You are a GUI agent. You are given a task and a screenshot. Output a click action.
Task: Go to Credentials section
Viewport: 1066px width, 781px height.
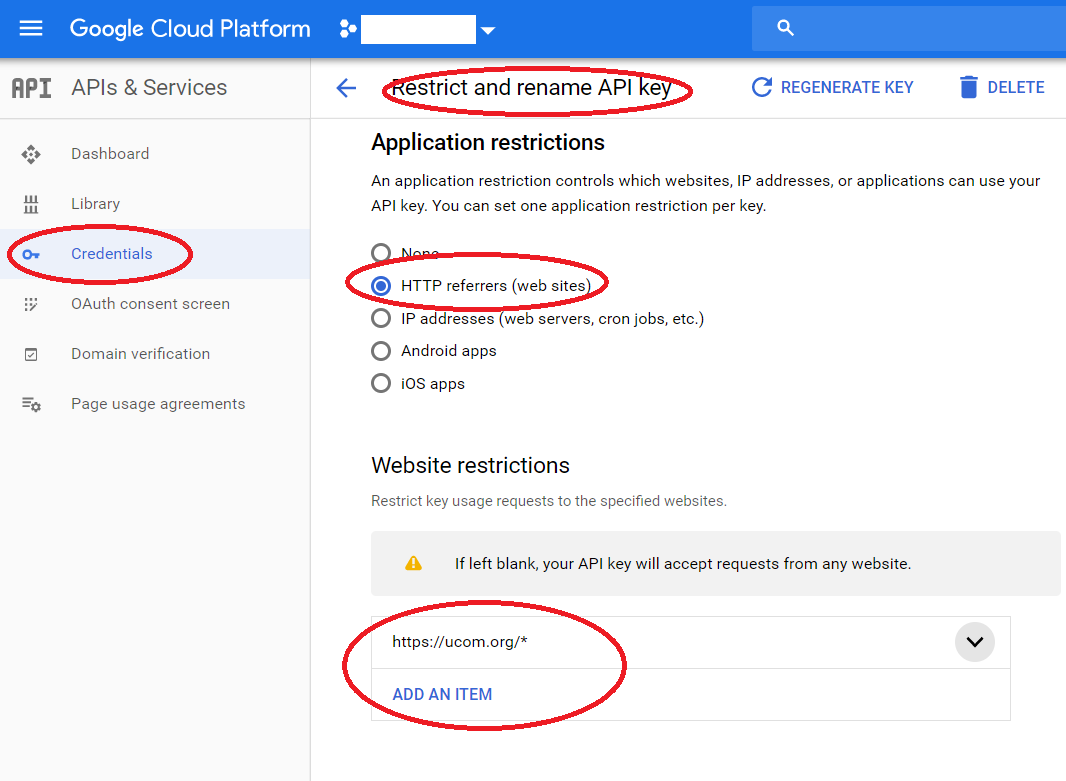coord(112,254)
